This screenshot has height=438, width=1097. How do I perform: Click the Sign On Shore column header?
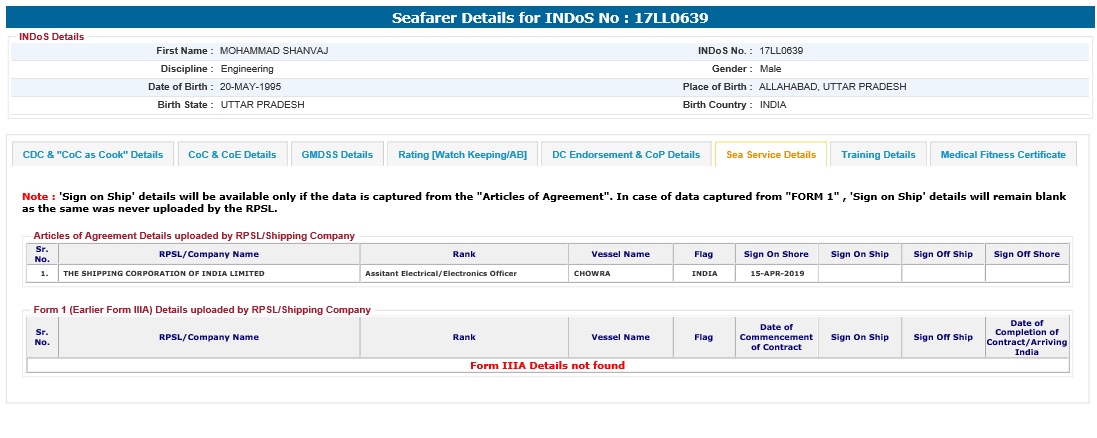(776, 254)
